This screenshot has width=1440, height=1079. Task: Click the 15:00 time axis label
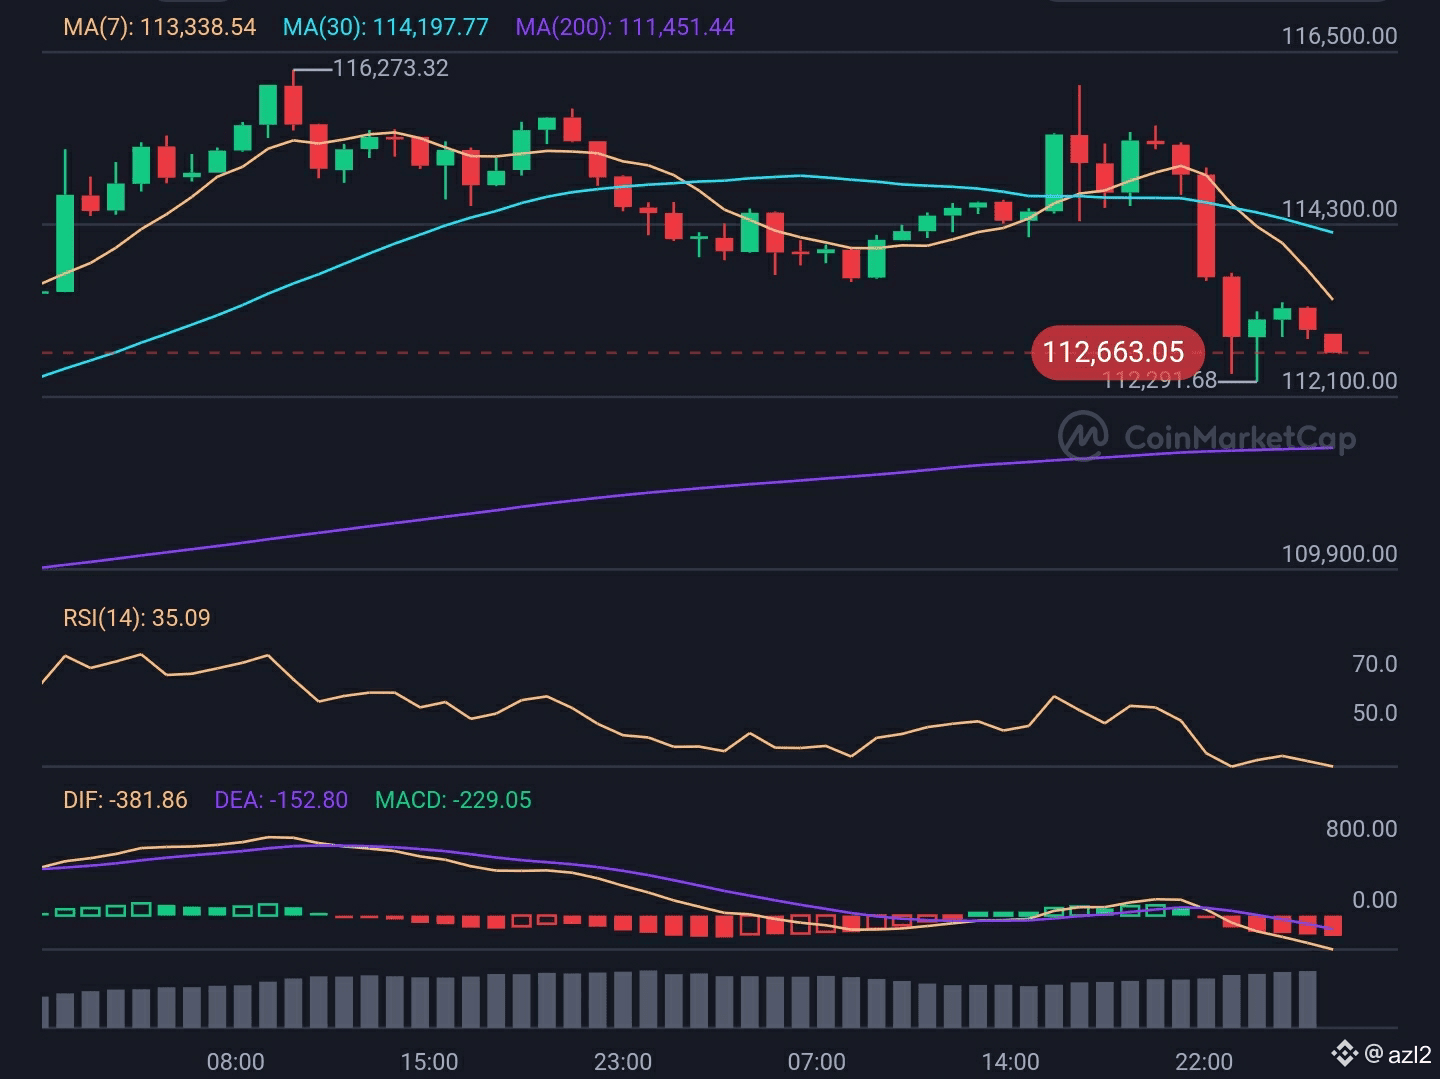[429, 1062]
